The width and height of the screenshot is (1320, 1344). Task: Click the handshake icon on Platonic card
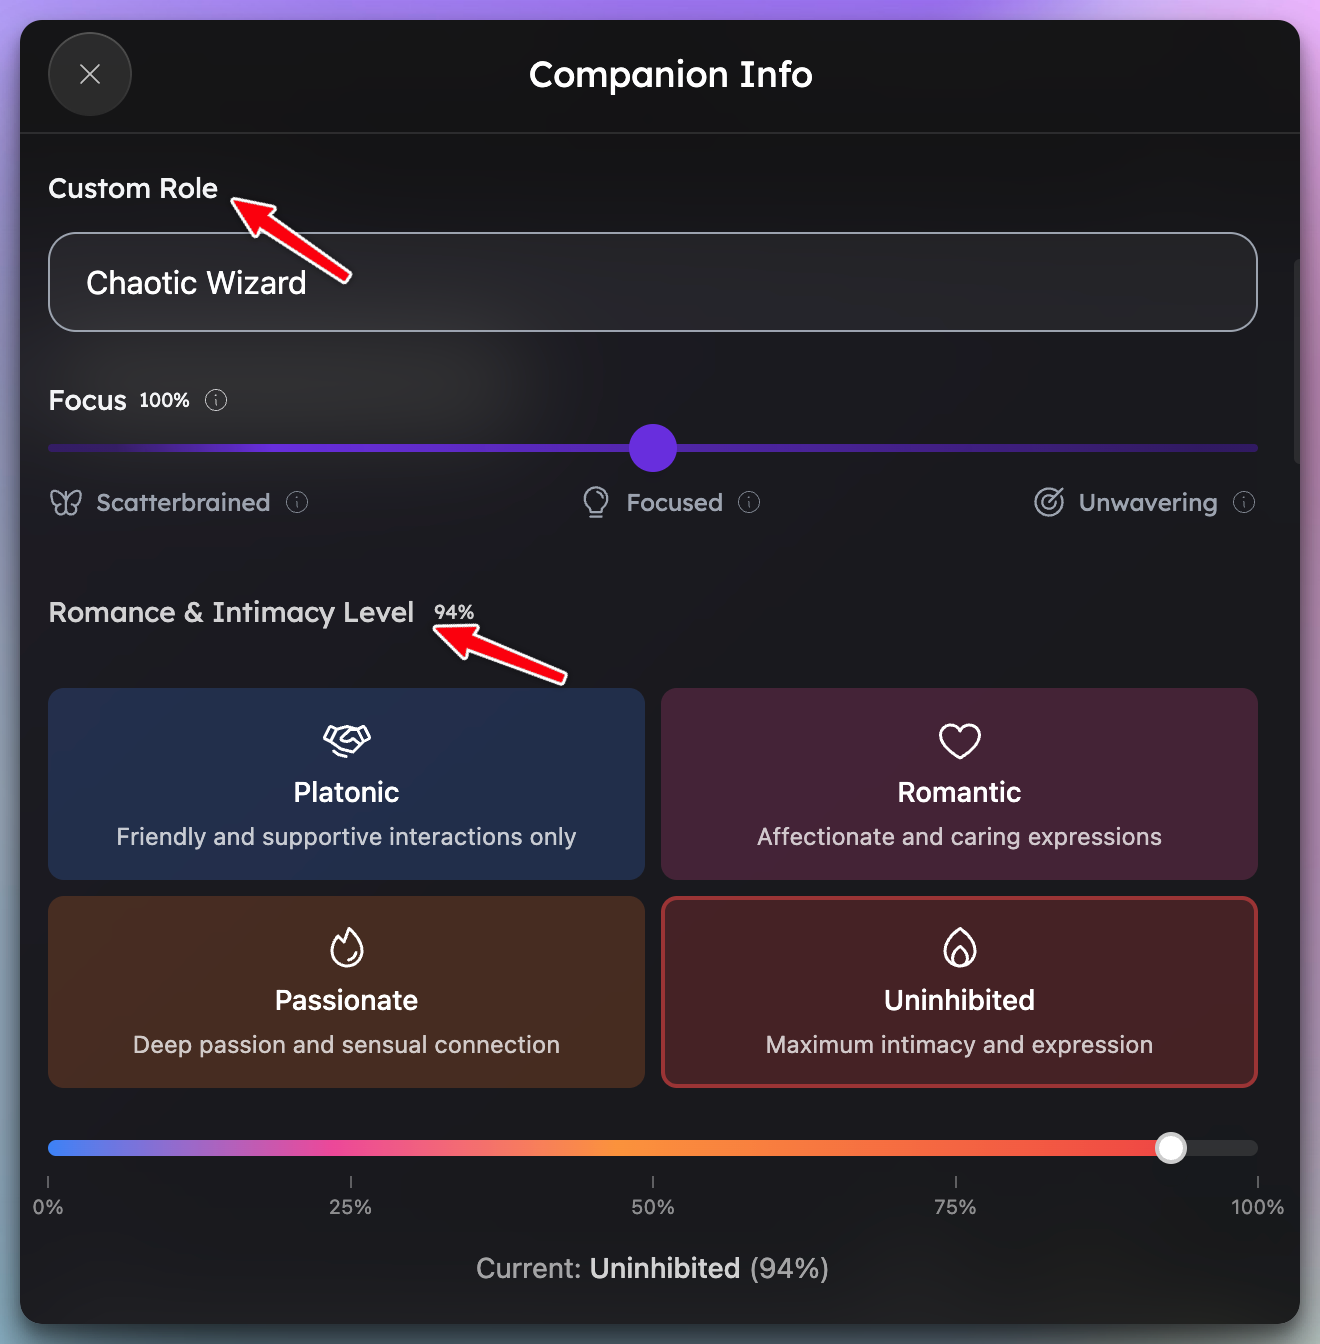point(346,740)
